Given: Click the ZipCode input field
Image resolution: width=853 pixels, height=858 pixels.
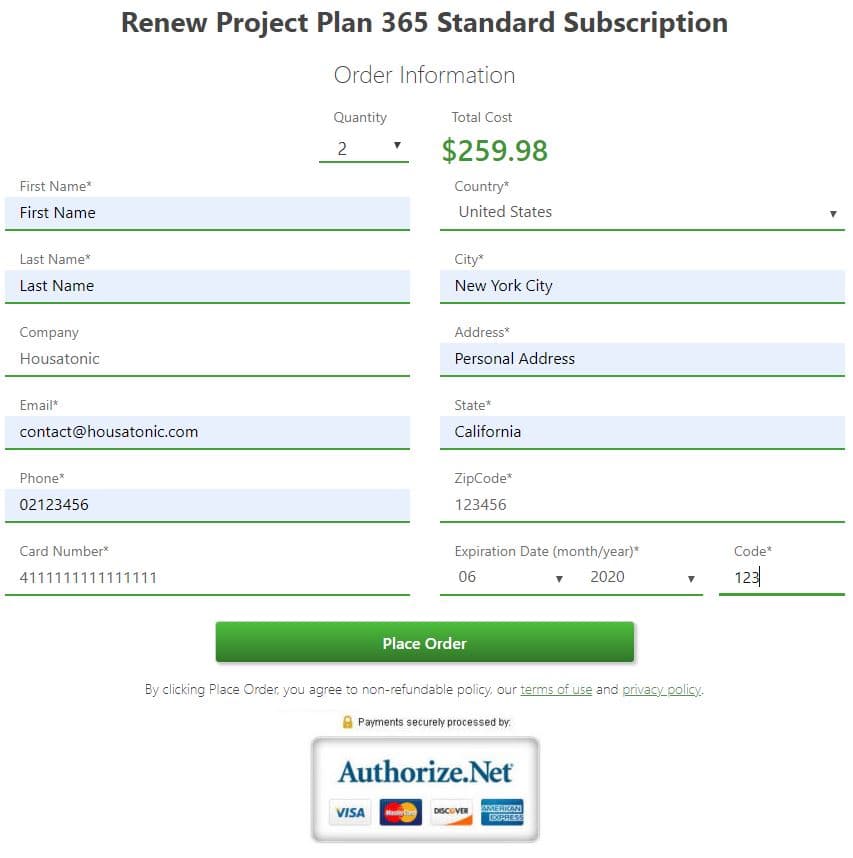Looking at the screenshot, I should click(641, 504).
